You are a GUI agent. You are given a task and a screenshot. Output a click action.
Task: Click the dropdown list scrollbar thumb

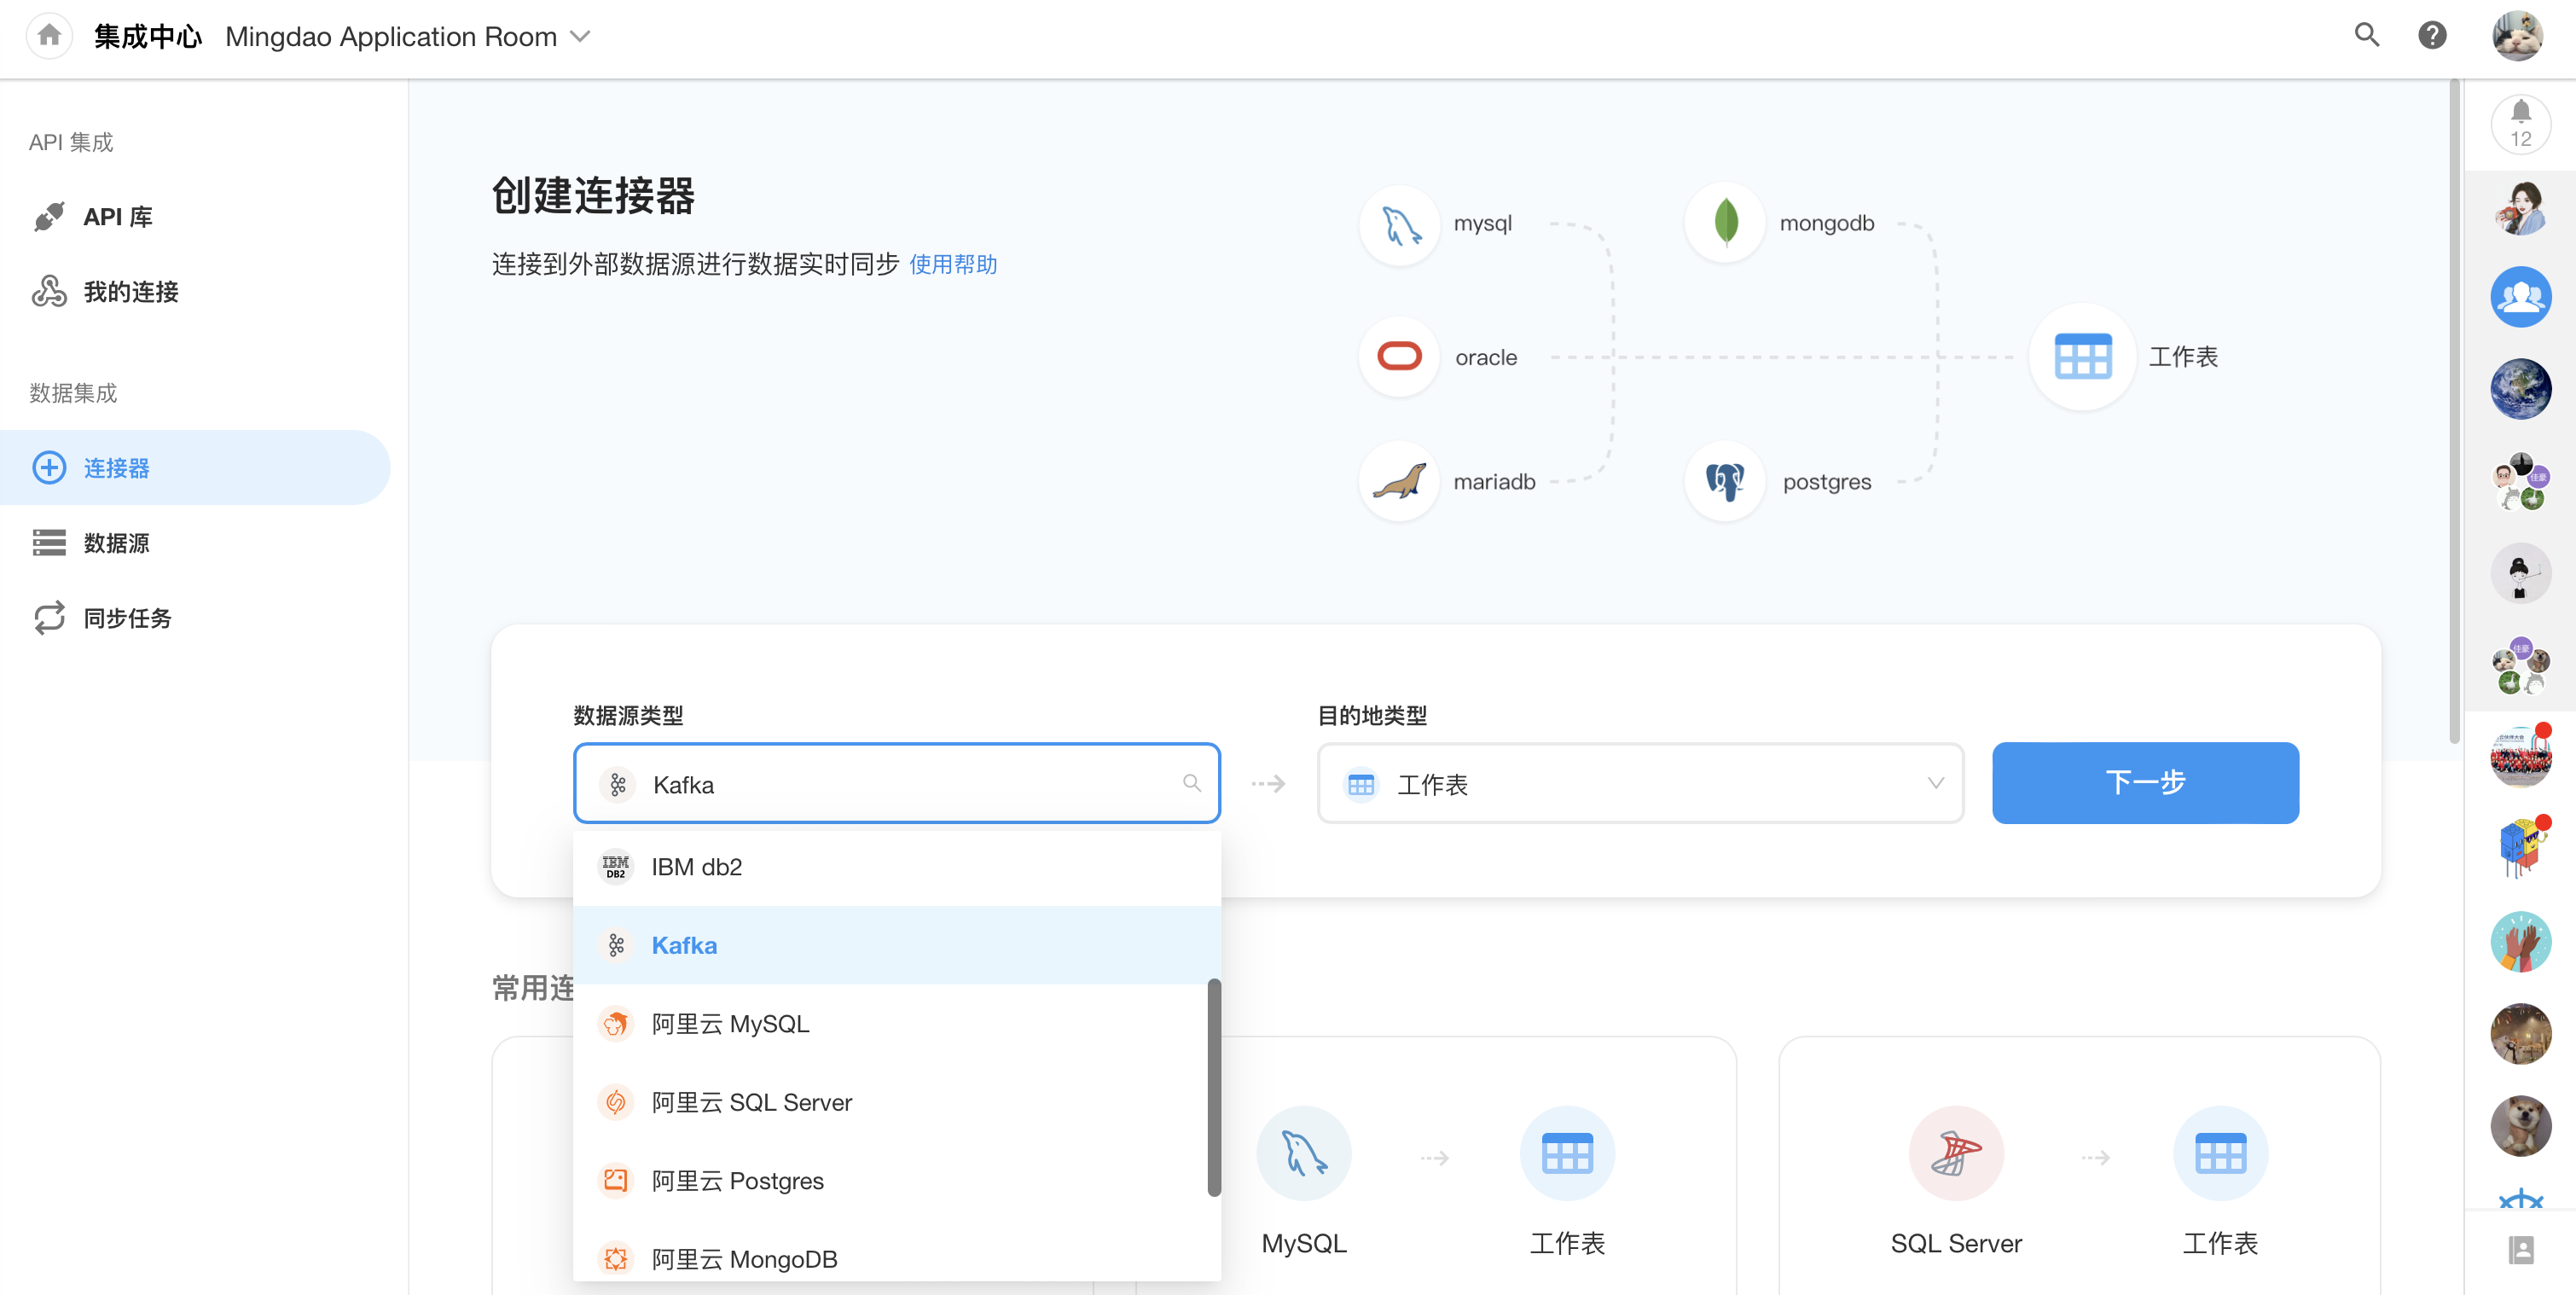tap(1213, 1086)
